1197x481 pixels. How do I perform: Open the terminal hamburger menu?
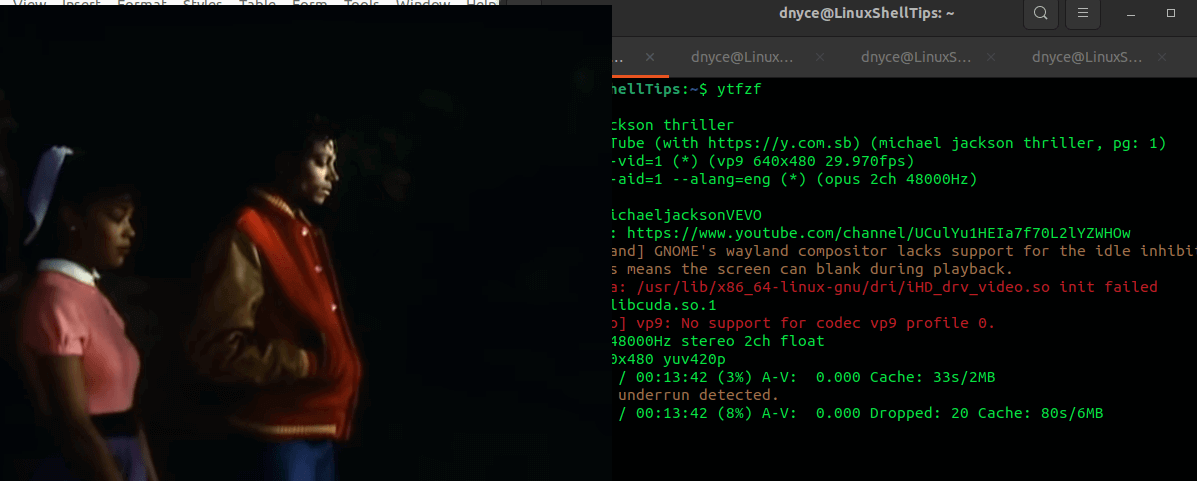click(x=1082, y=13)
